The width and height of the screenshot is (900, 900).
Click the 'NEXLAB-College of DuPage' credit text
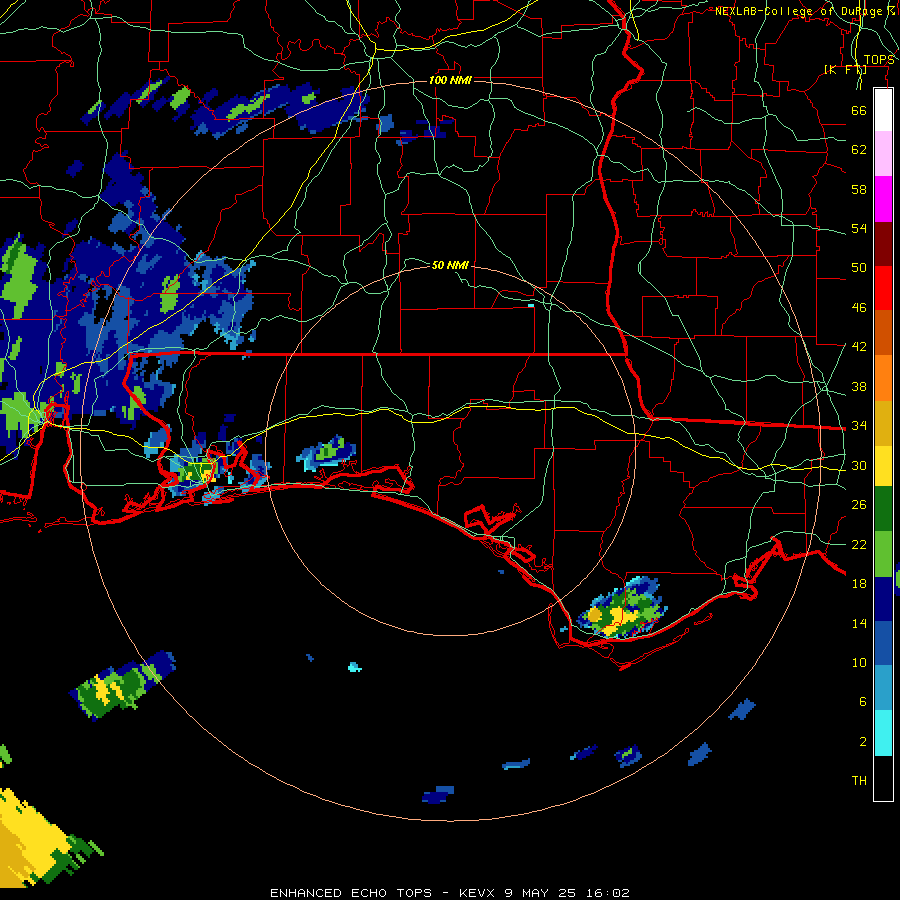tap(800, 11)
